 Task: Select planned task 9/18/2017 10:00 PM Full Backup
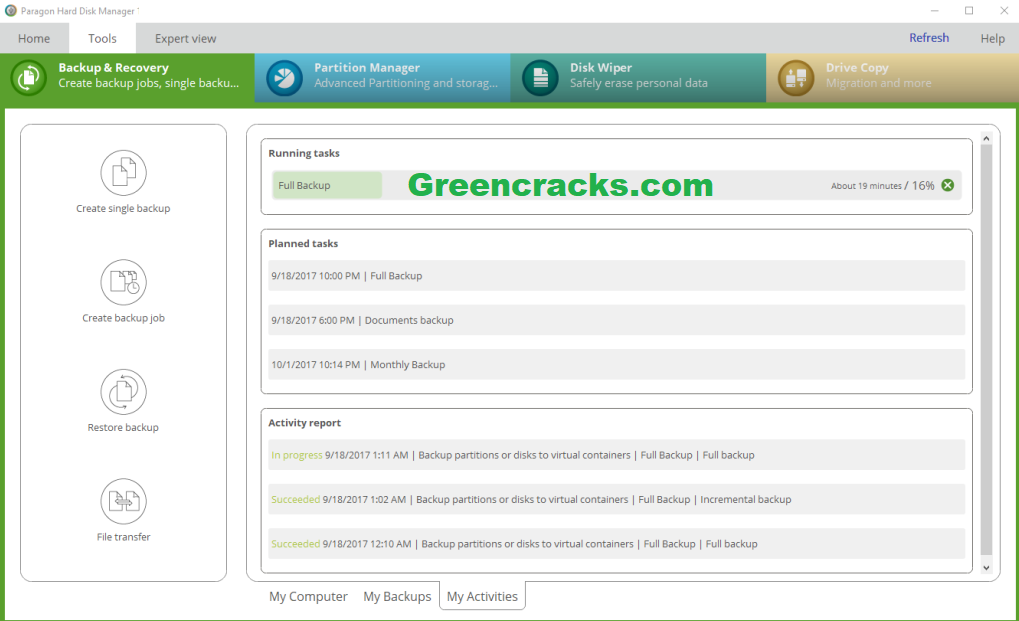point(616,275)
